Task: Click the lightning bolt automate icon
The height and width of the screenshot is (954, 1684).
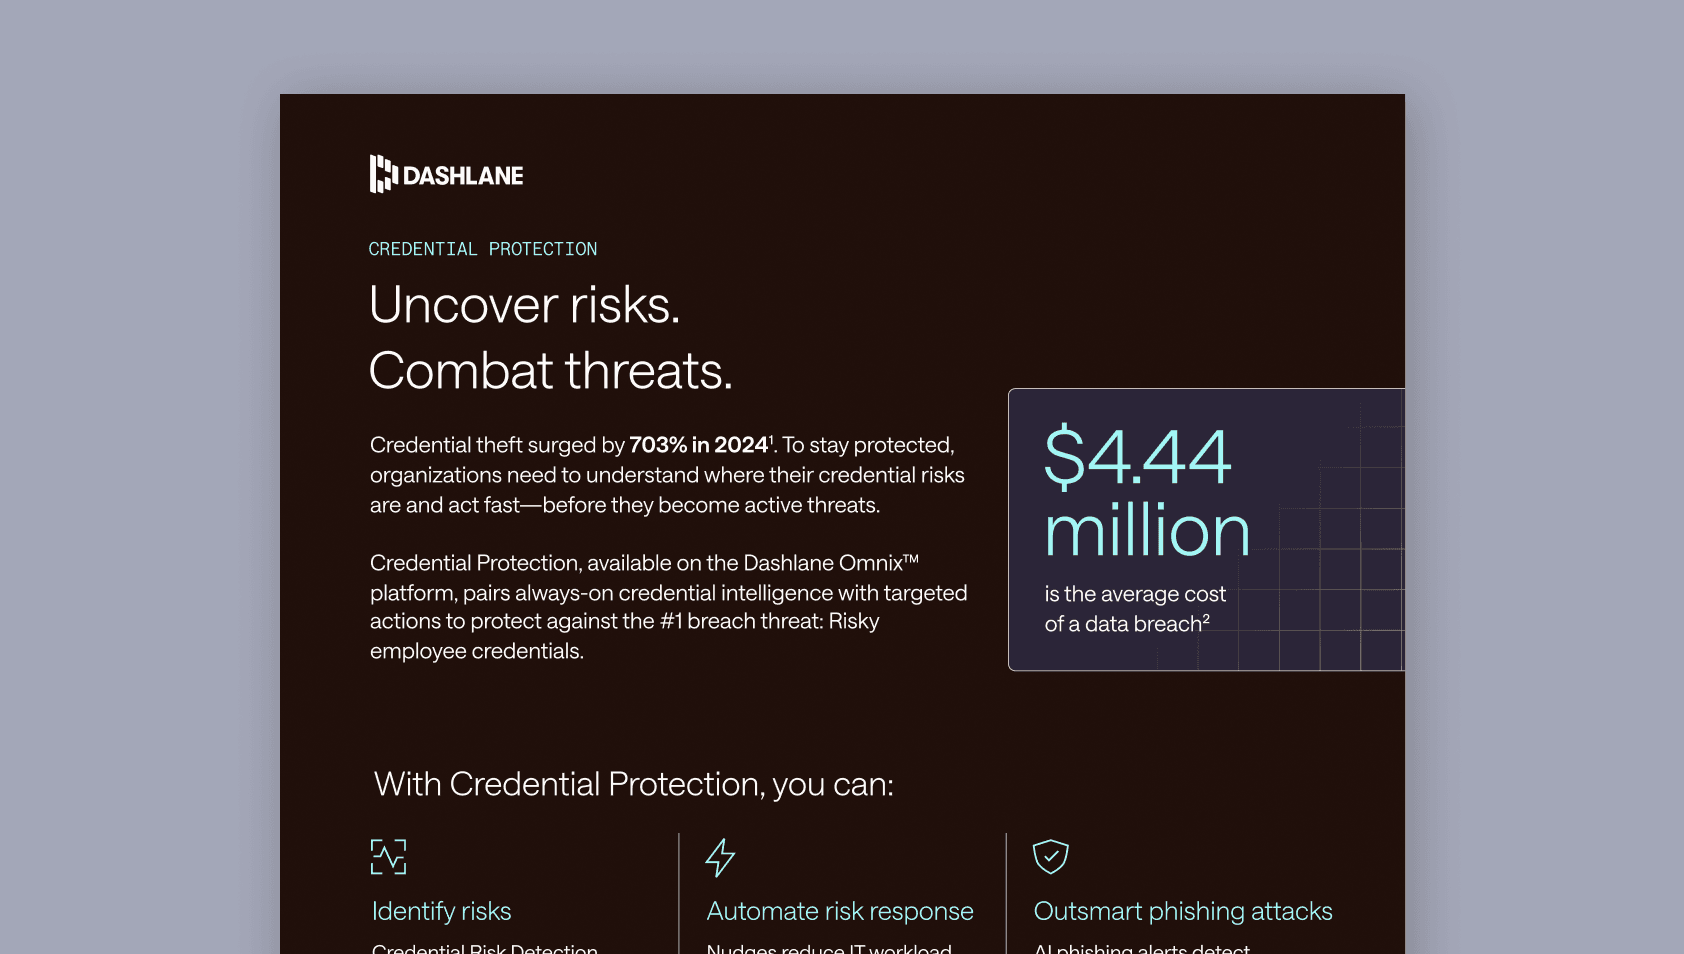Action: pos(720,857)
